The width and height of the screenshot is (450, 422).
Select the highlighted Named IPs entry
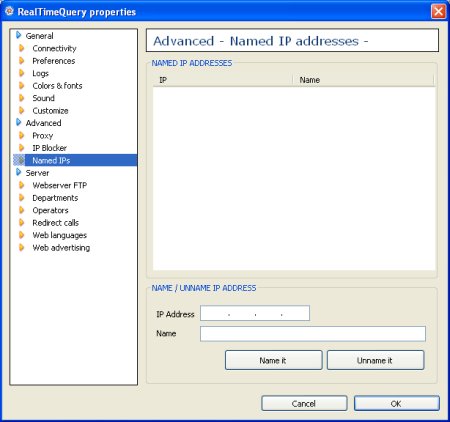click(x=51, y=160)
